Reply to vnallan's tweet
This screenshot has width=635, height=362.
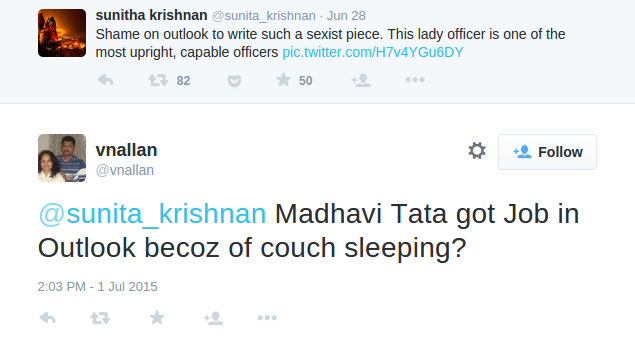point(47,318)
